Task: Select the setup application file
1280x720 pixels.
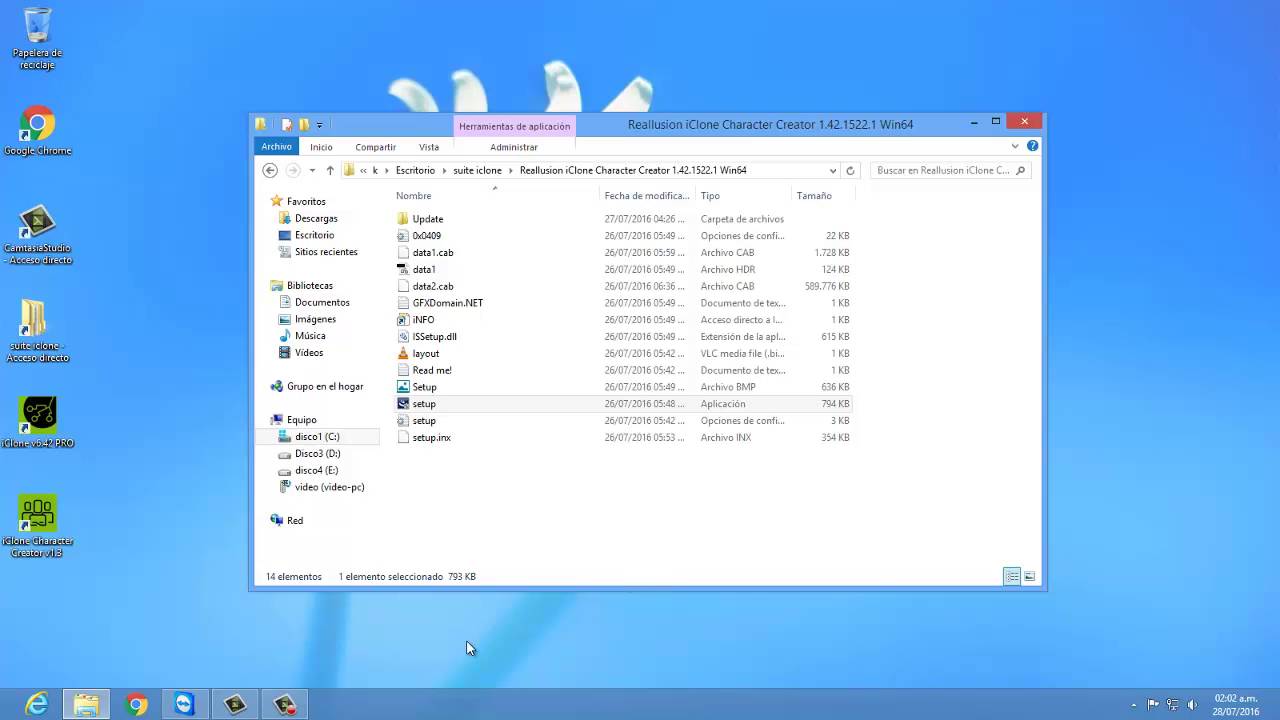Action: pyautogui.click(x=424, y=404)
